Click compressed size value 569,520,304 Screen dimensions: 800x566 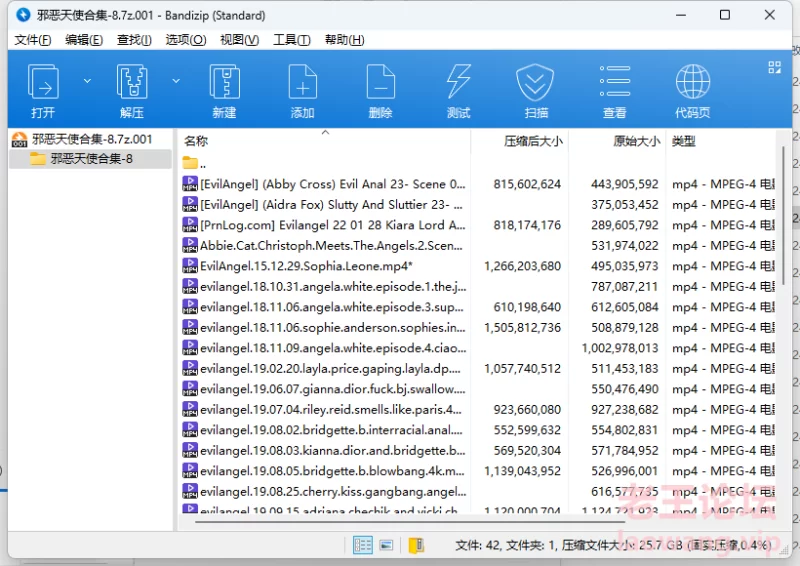pyautogui.click(x=527, y=450)
